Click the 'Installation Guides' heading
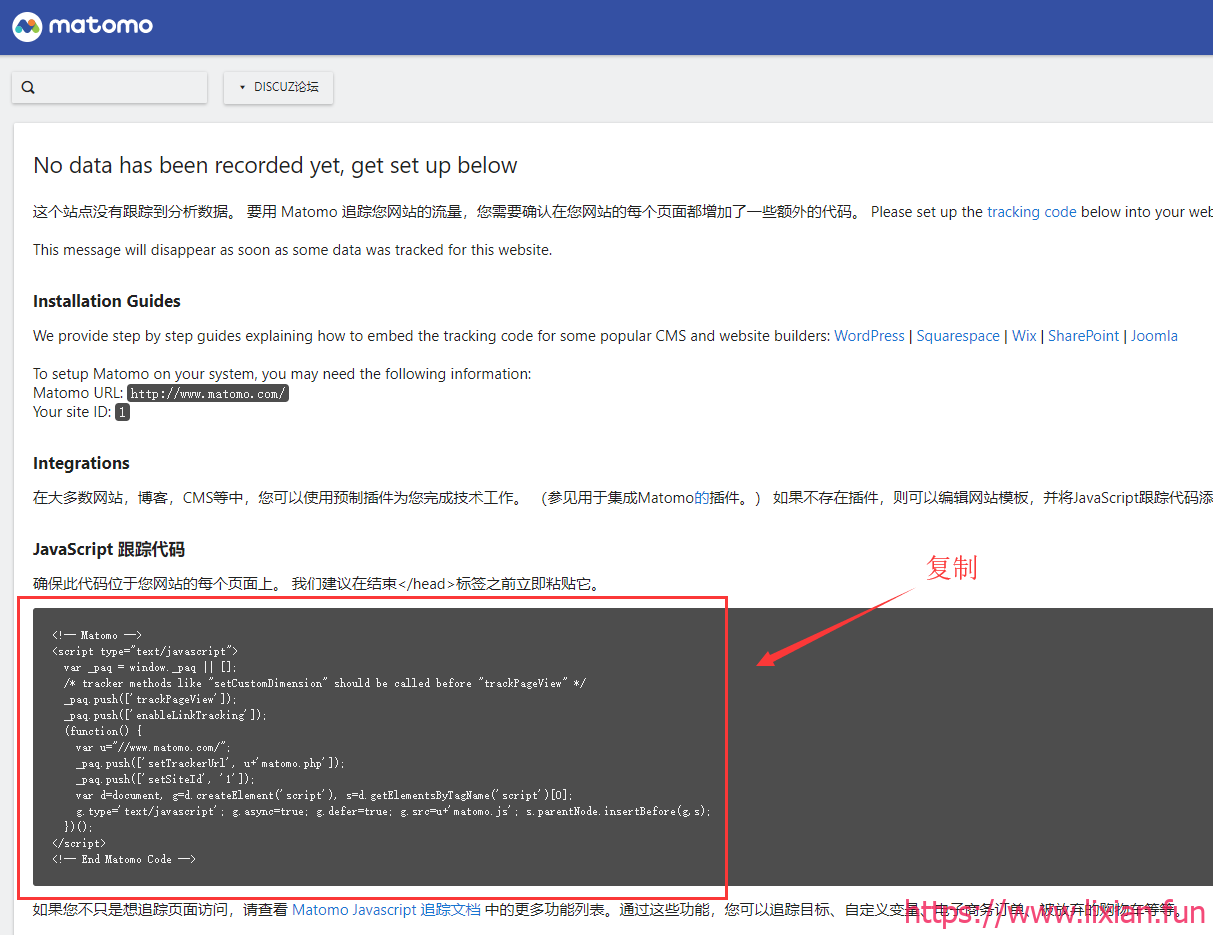The height and width of the screenshot is (935, 1213). (107, 301)
